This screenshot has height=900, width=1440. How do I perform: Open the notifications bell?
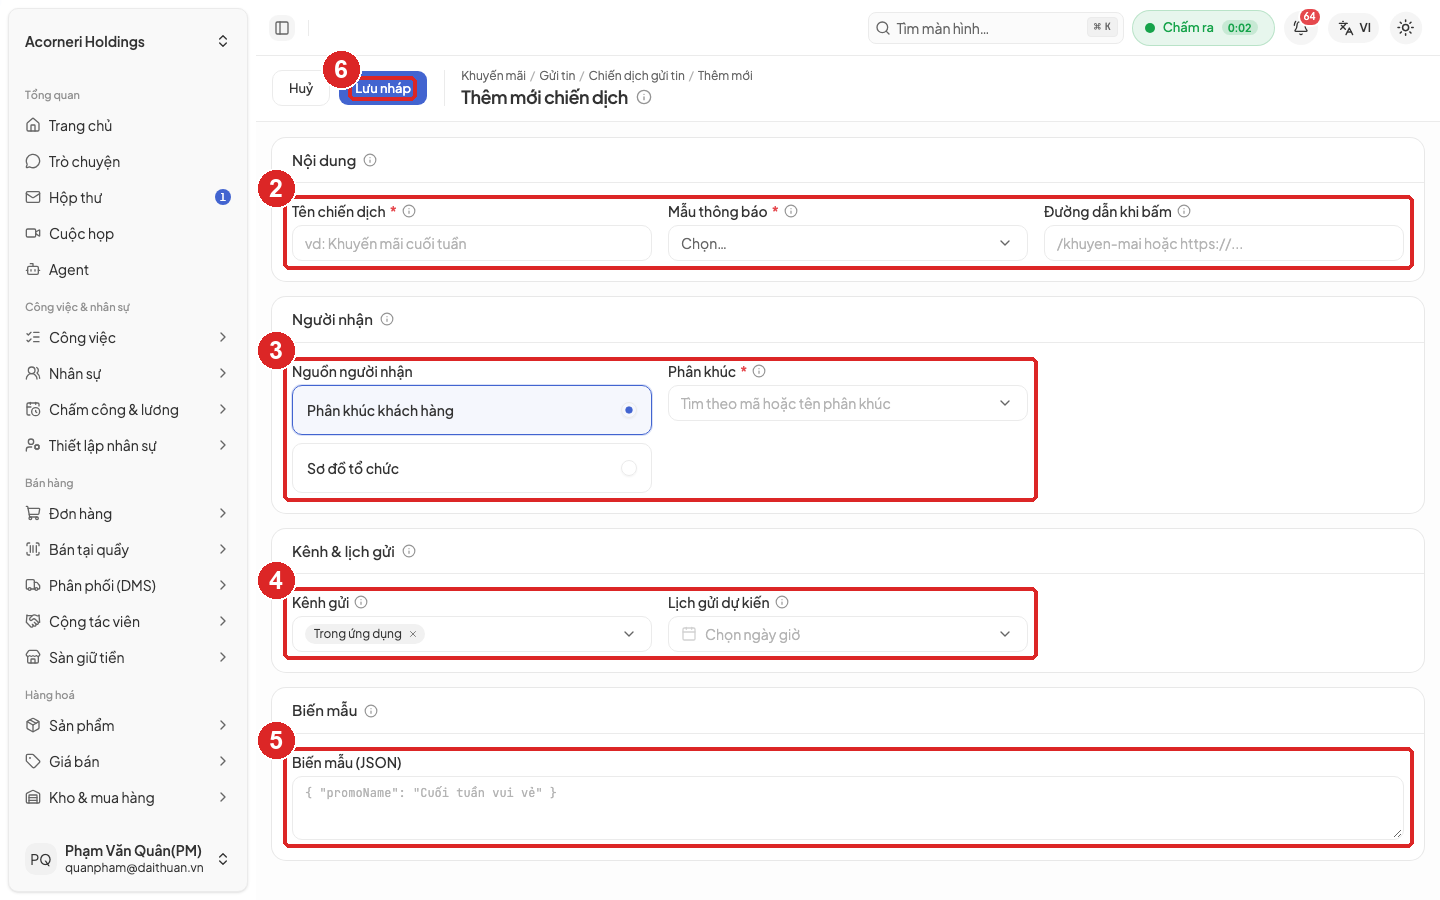point(1301,28)
